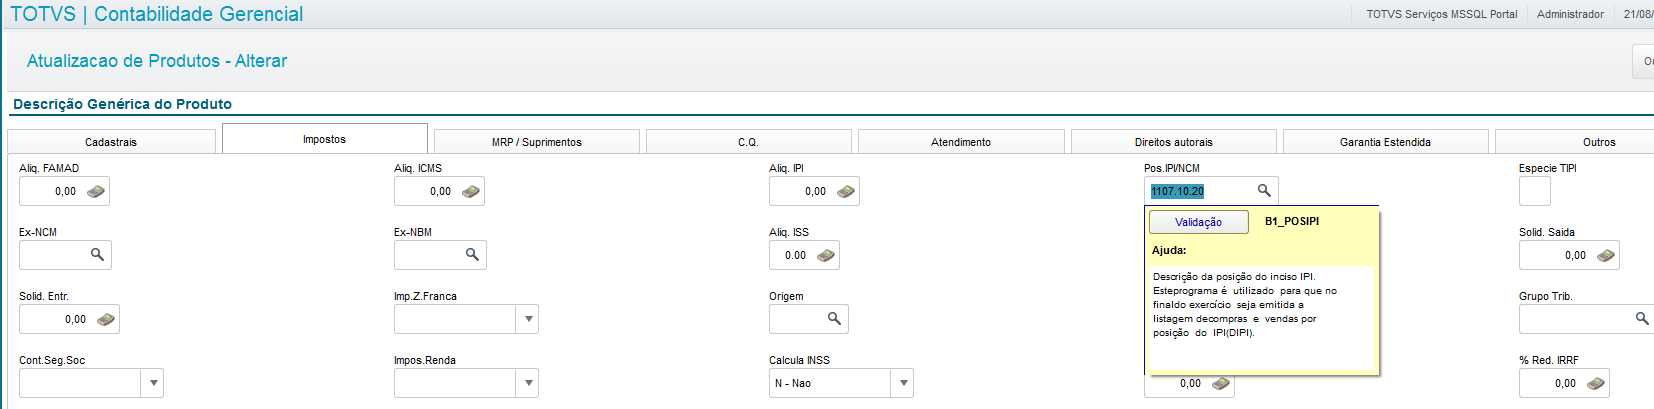Click calculator icon beside Aliq. ICMS
The image size is (1654, 409).
tap(471, 191)
